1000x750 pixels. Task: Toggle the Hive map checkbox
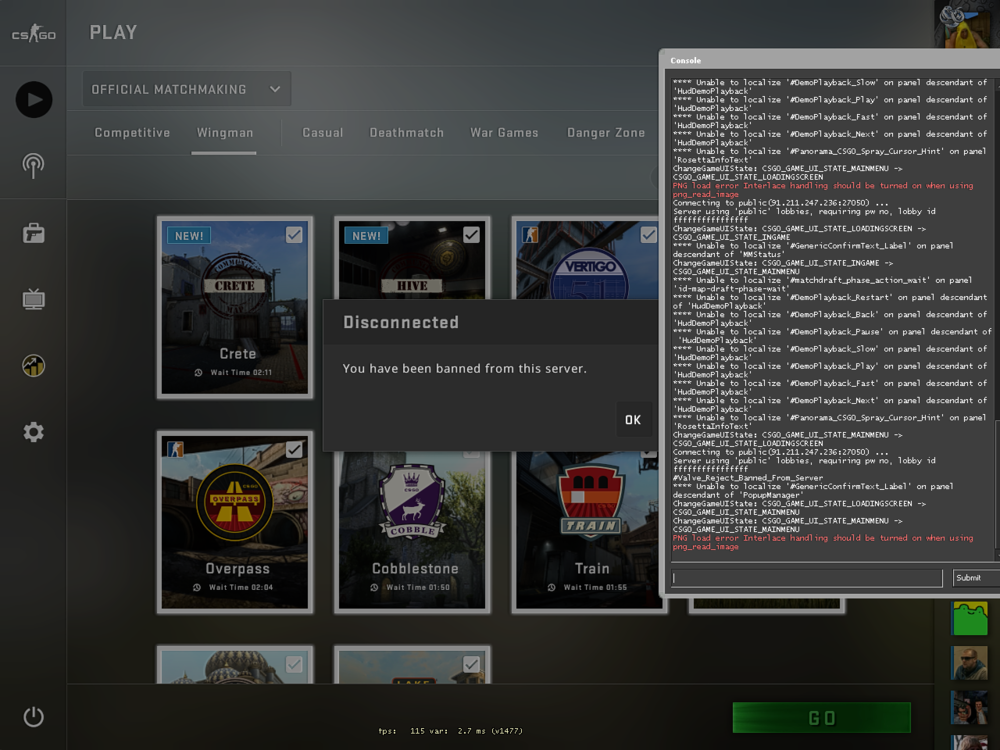tap(471, 235)
